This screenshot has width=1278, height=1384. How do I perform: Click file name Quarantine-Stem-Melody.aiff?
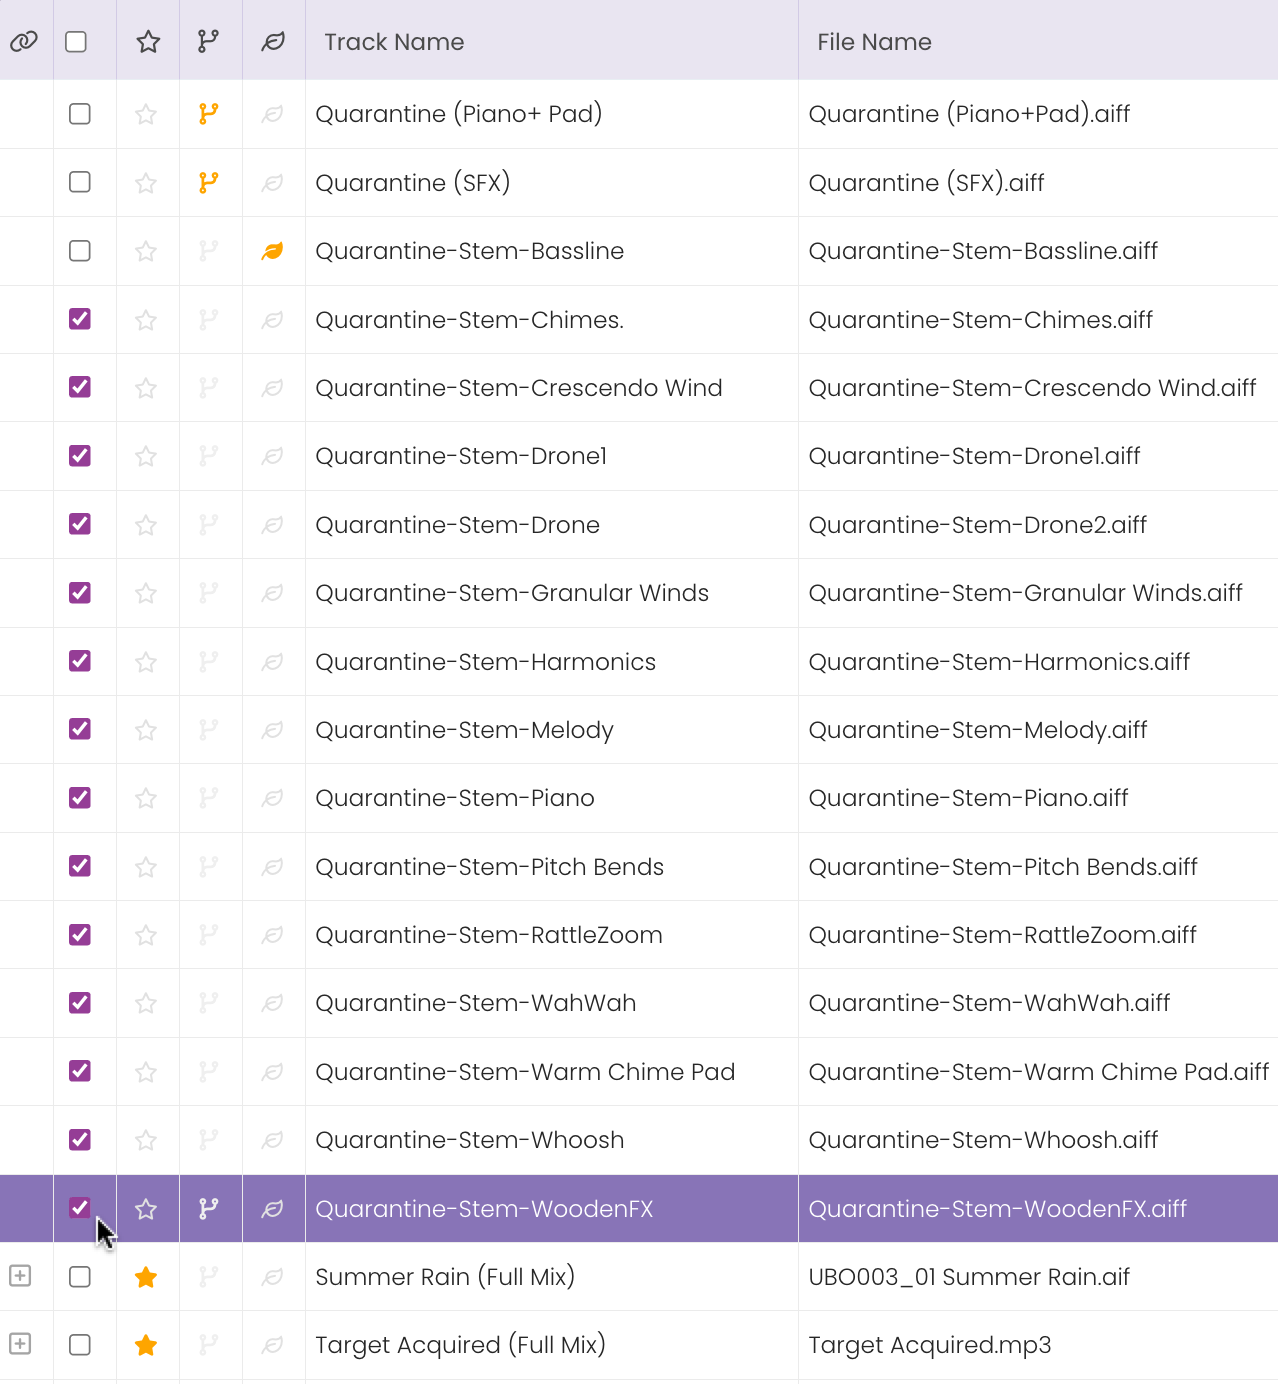coord(978,730)
